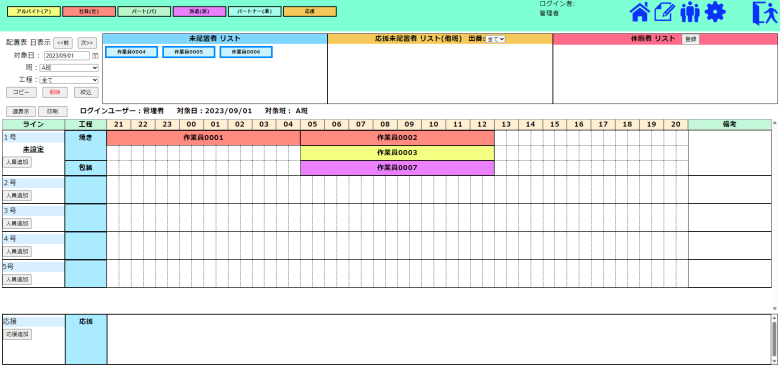Click the 作業員0001 shift bar
780x369 pixels.
tap(203, 138)
